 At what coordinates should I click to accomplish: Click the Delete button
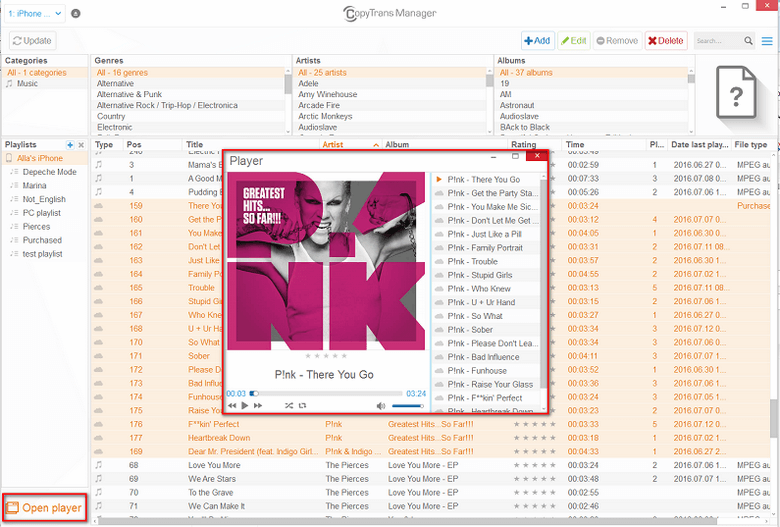click(x=666, y=41)
